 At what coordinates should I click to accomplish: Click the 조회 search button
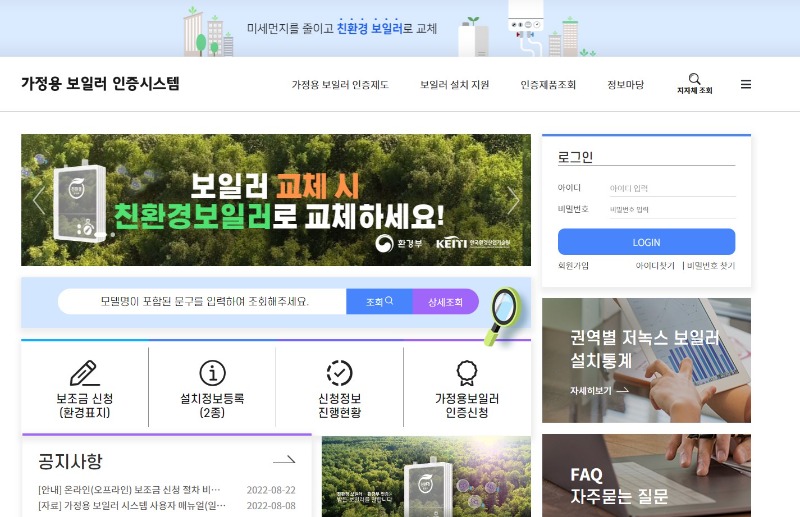coord(379,302)
